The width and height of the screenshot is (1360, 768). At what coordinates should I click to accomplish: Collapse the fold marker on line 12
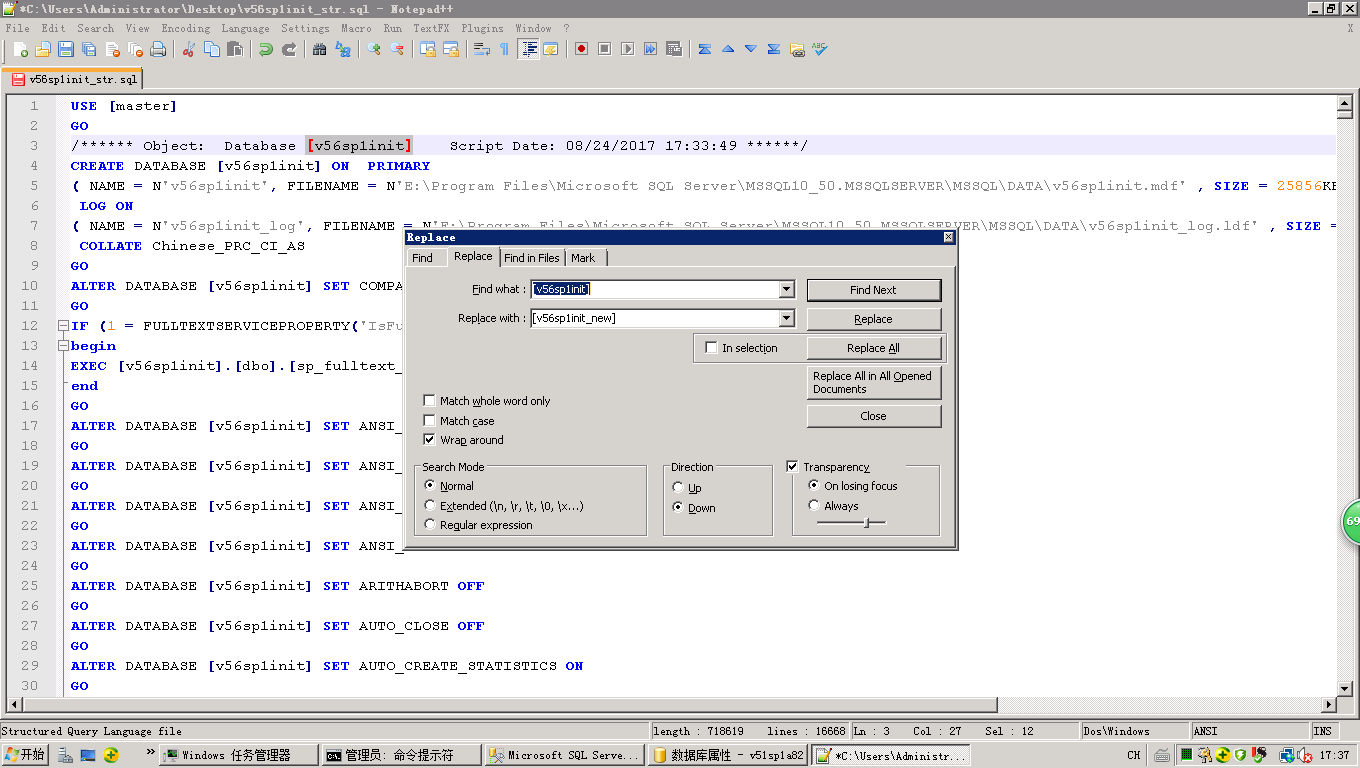click(63, 326)
